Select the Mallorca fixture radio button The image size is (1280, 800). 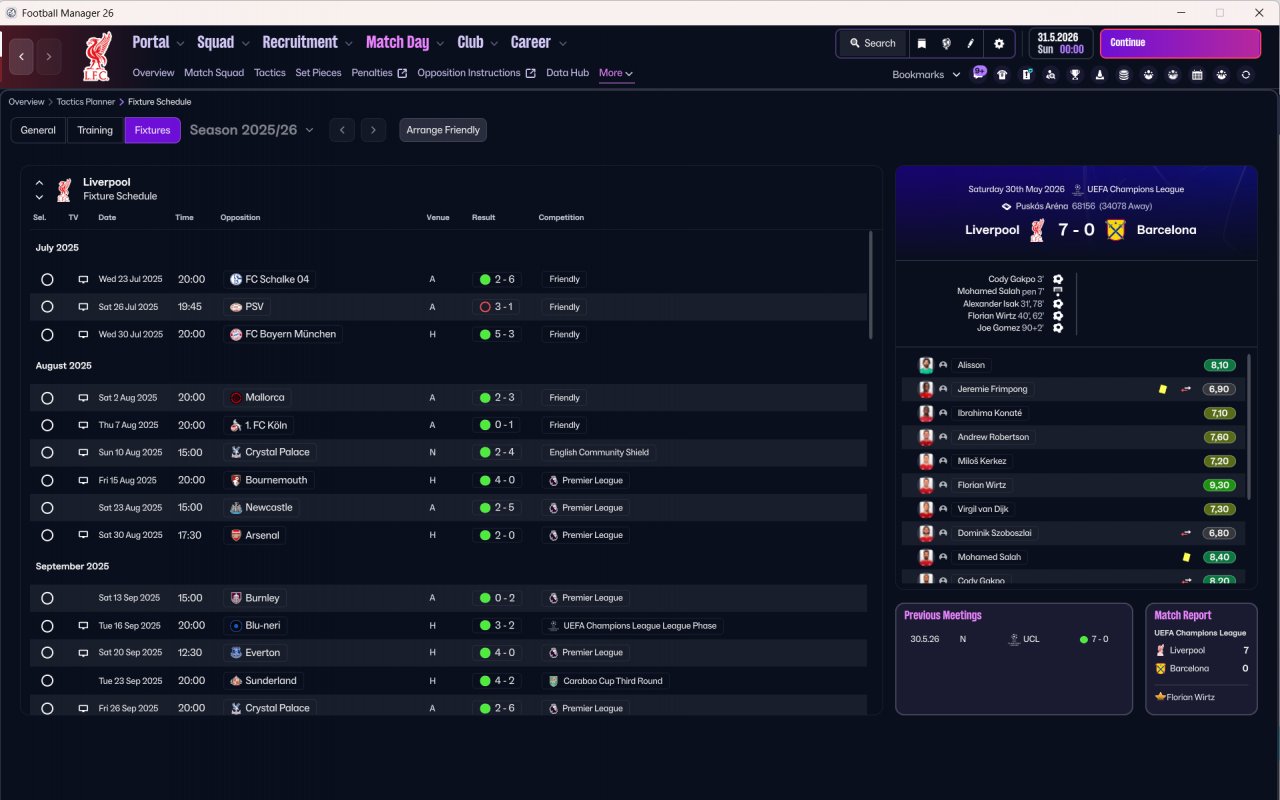click(x=47, y=398)
